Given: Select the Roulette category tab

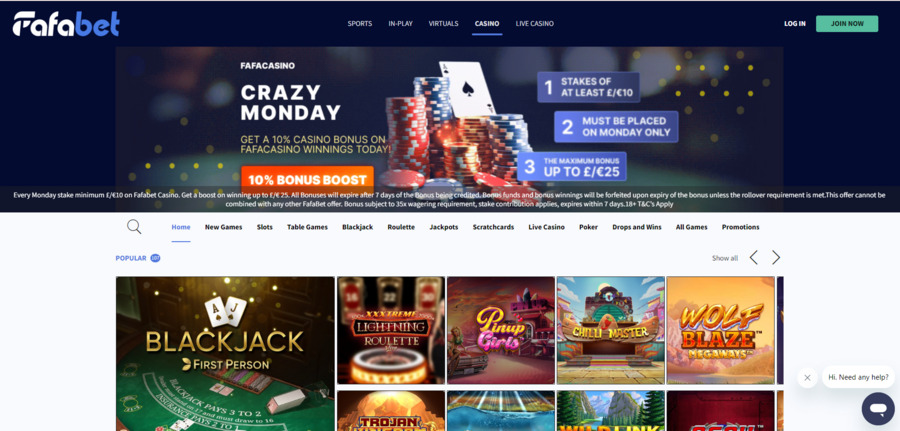Looking at the screenshot, I should [401, 227].
